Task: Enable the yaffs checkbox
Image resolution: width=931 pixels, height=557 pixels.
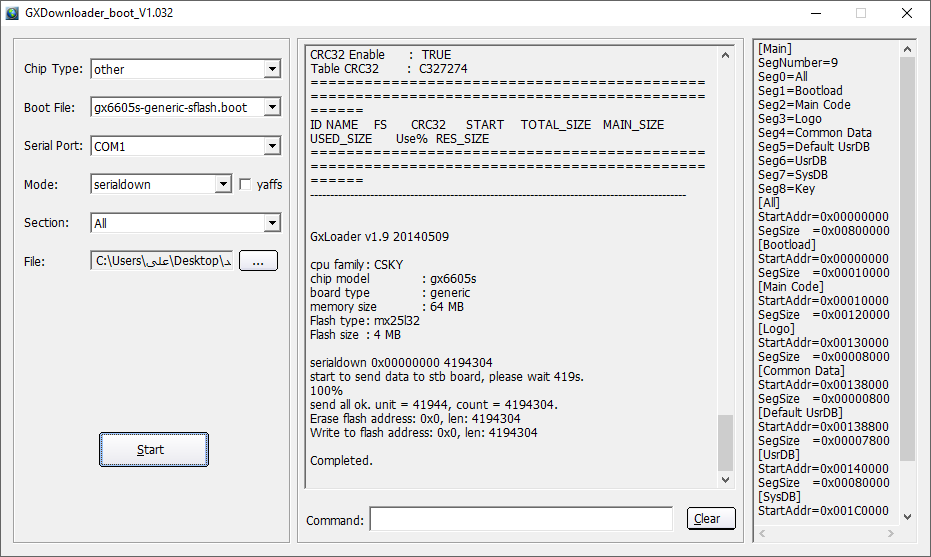Action: 246,184
